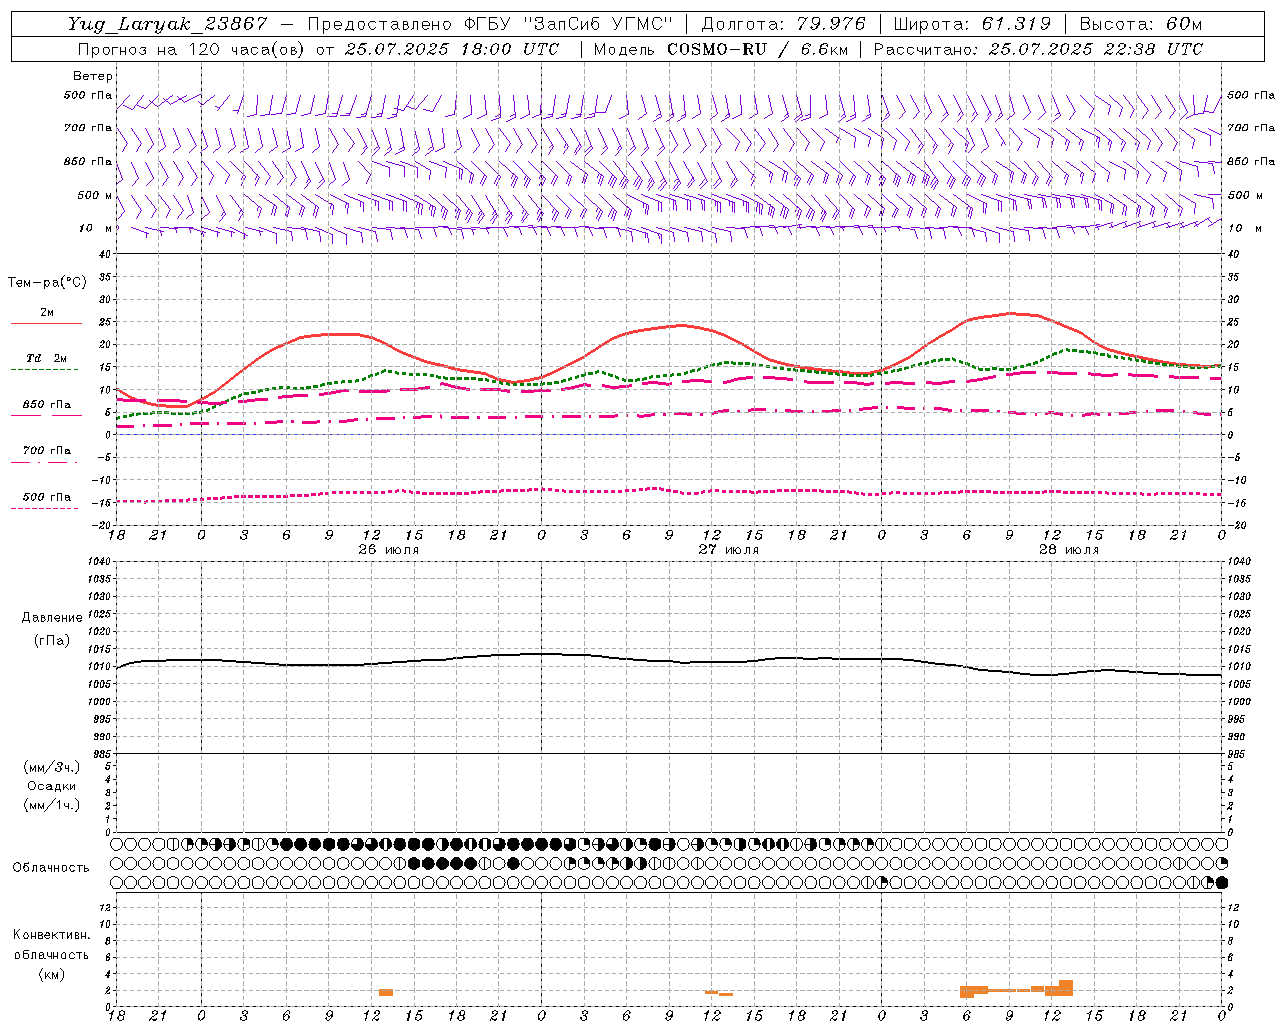
Task: Select the 28 июля date label
Action: [1069, 550]
